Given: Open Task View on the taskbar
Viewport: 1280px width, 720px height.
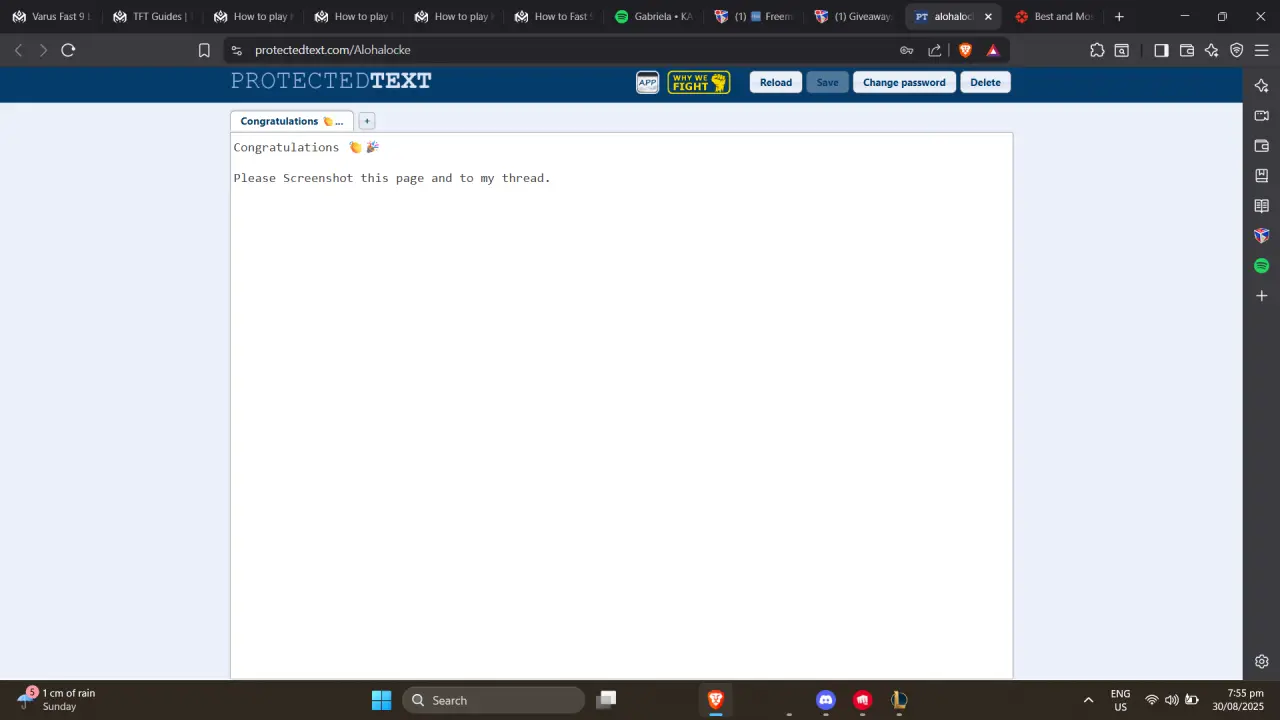Looking at the screenshot, I should 606,700.
